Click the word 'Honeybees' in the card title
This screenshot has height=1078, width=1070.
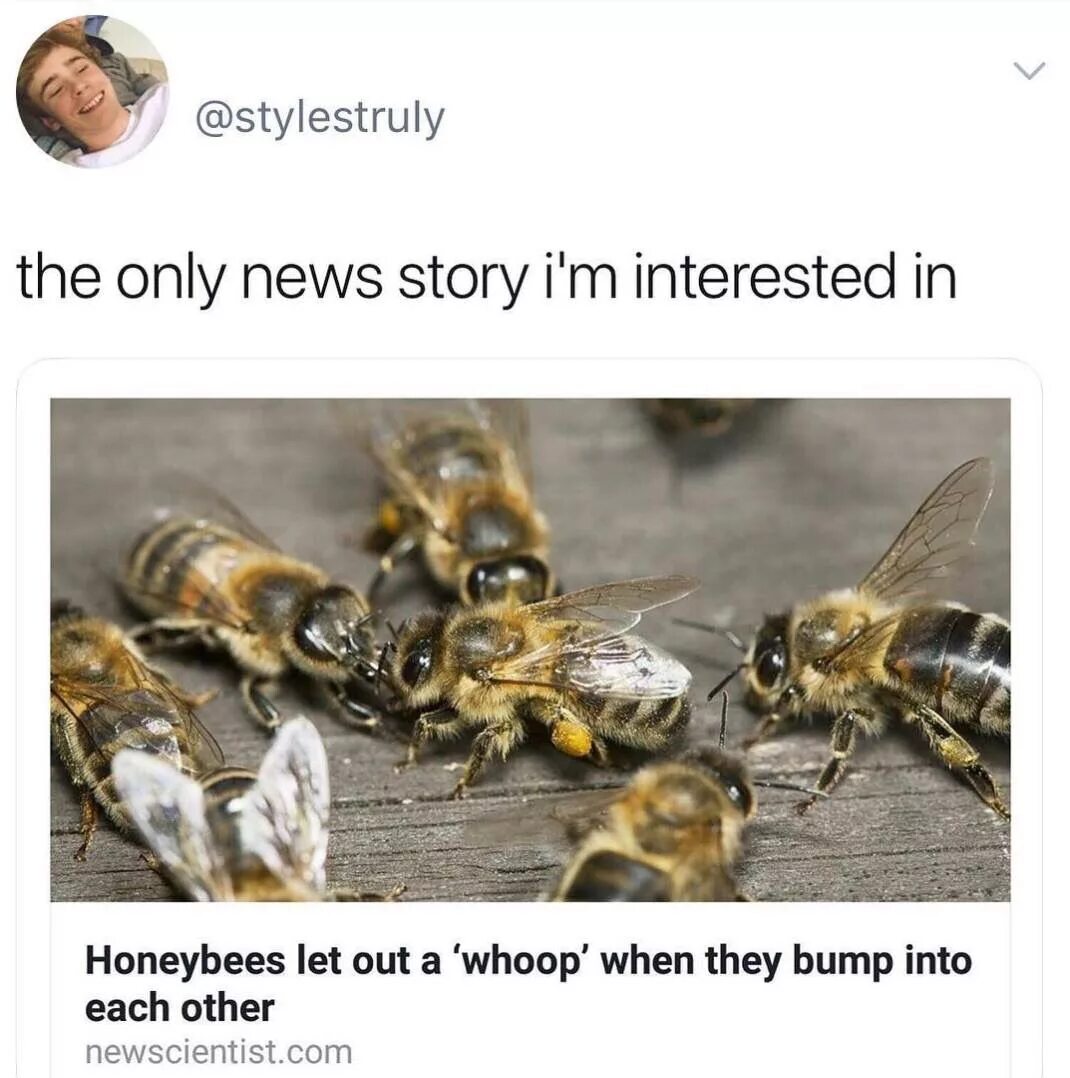tap(185, 961)
